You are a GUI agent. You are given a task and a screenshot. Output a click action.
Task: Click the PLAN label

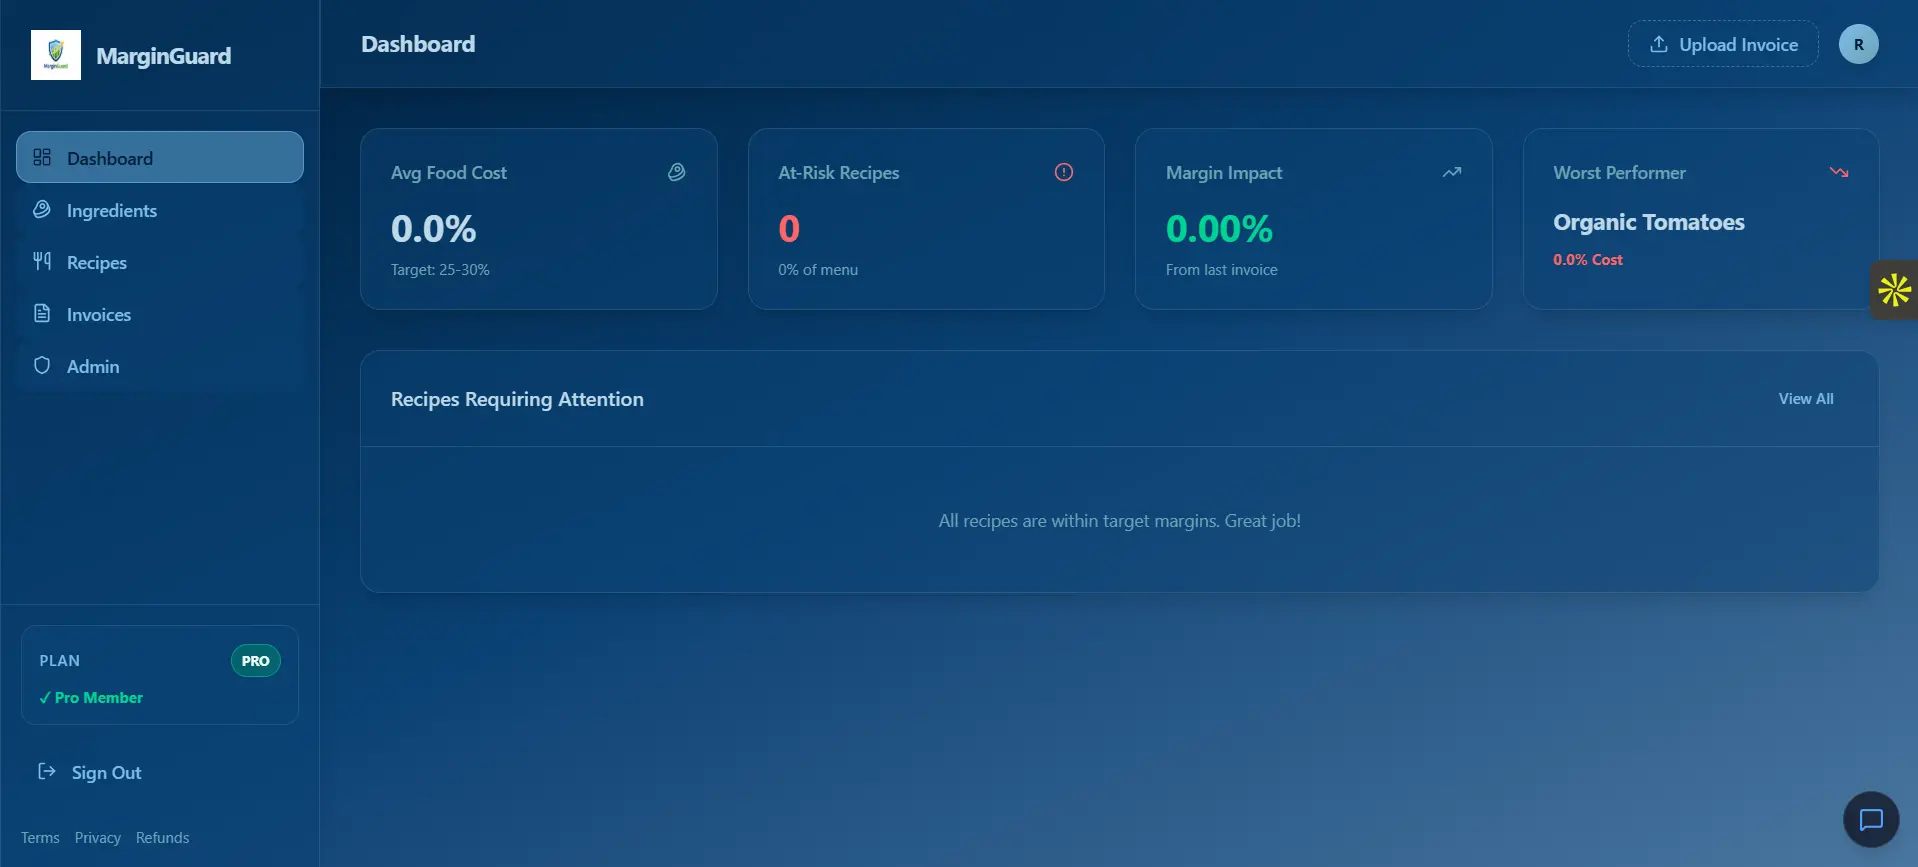[x=59, y=661]
